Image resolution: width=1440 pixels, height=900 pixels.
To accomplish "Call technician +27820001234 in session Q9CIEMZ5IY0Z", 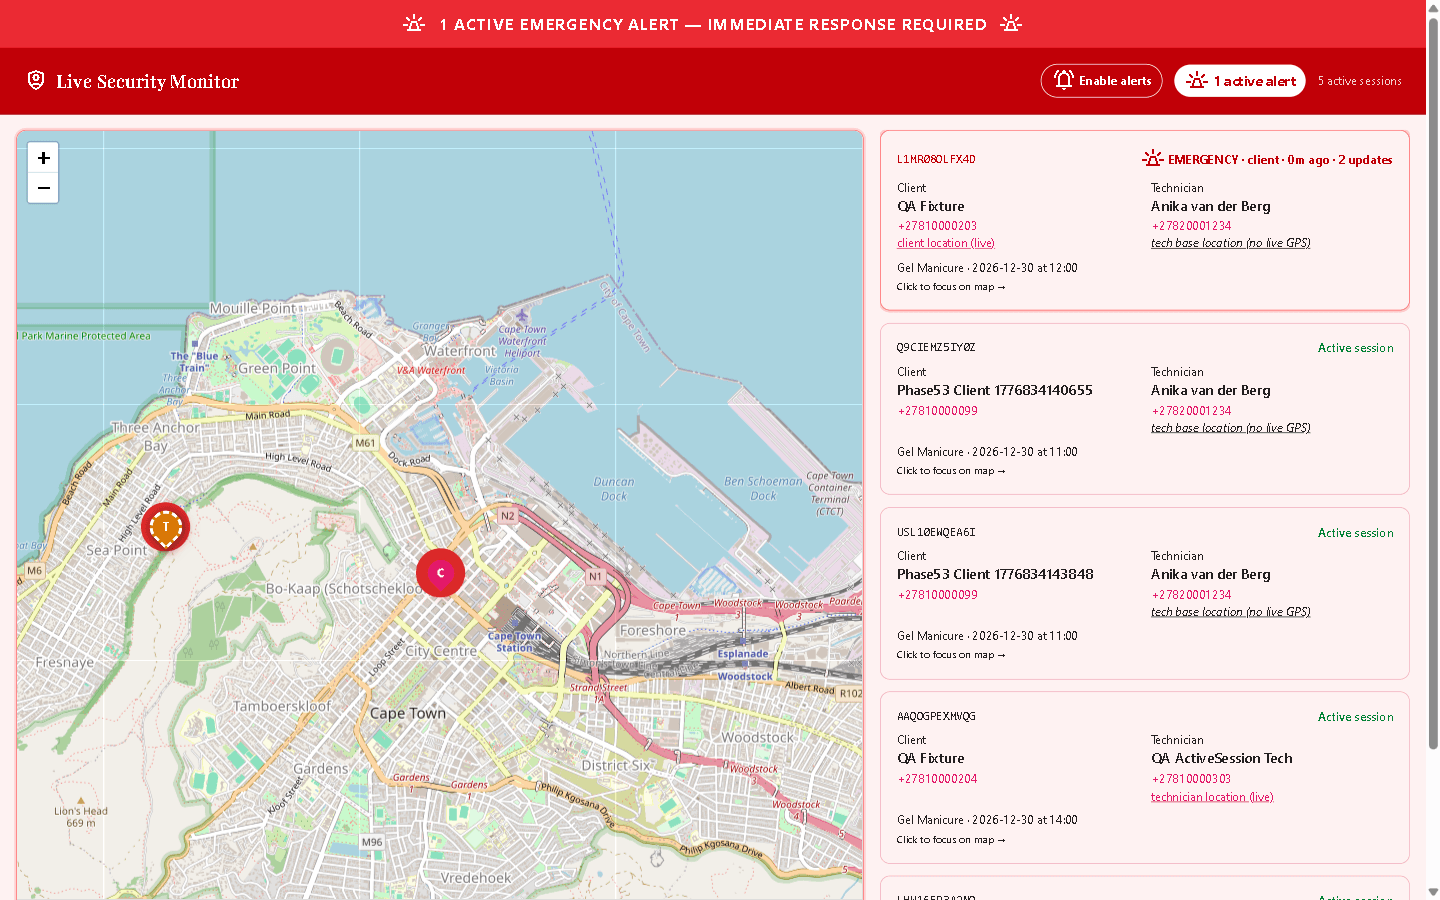I will [x=1191, y=411].
